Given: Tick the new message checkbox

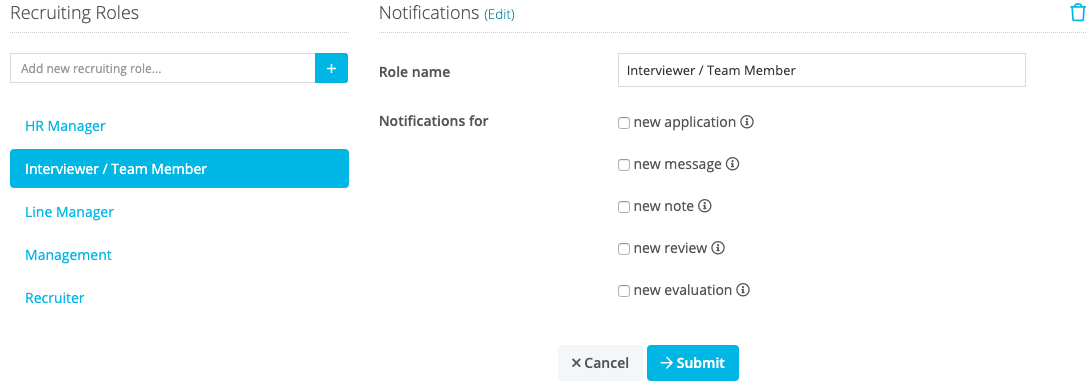Looking at the screenshot, I should 624,165.
